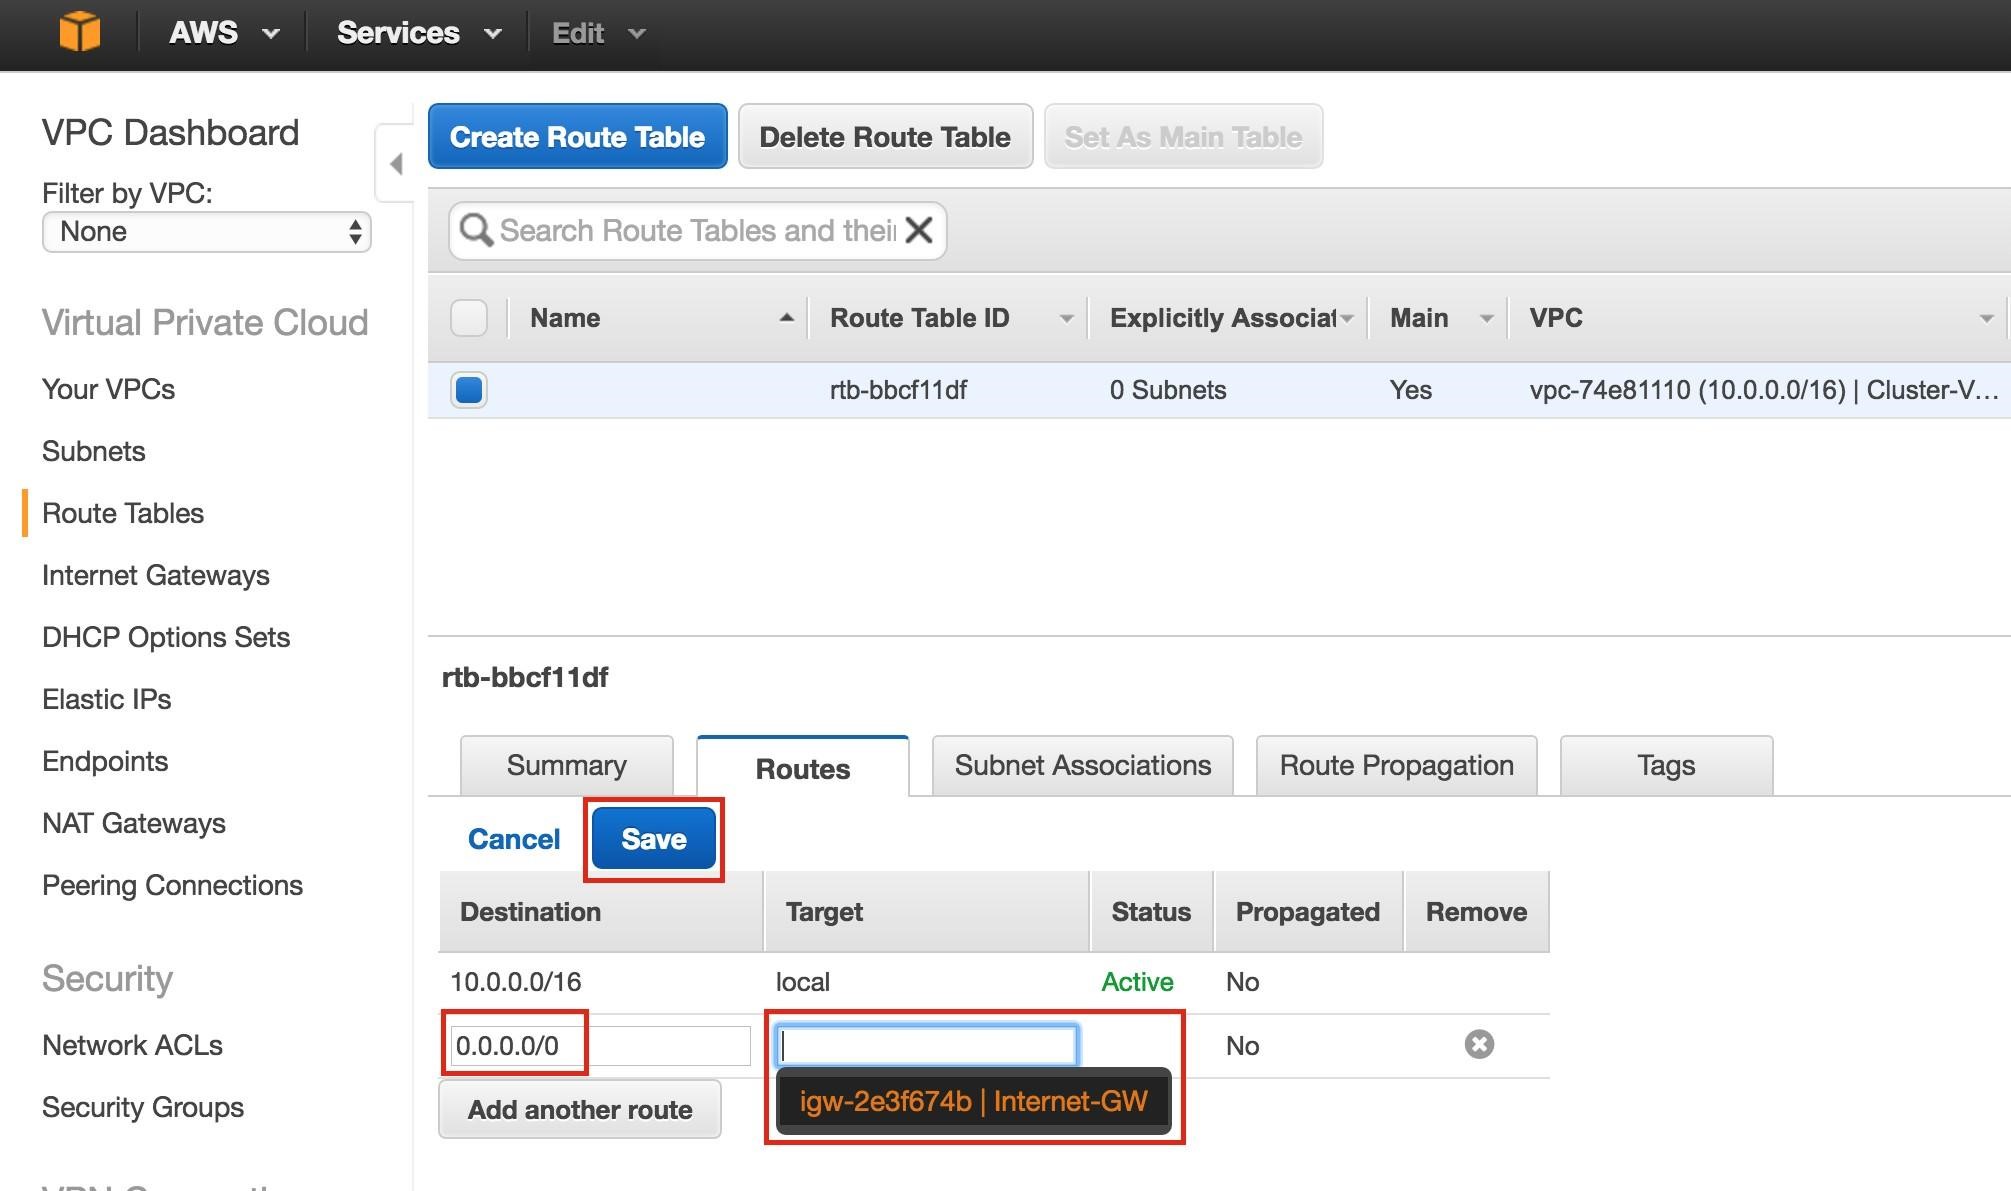Uncheck the rtb-bbcf11df row checkbox
Image resolution: width=2011 pixels, height=1191 pixels.
pos(469,390)
